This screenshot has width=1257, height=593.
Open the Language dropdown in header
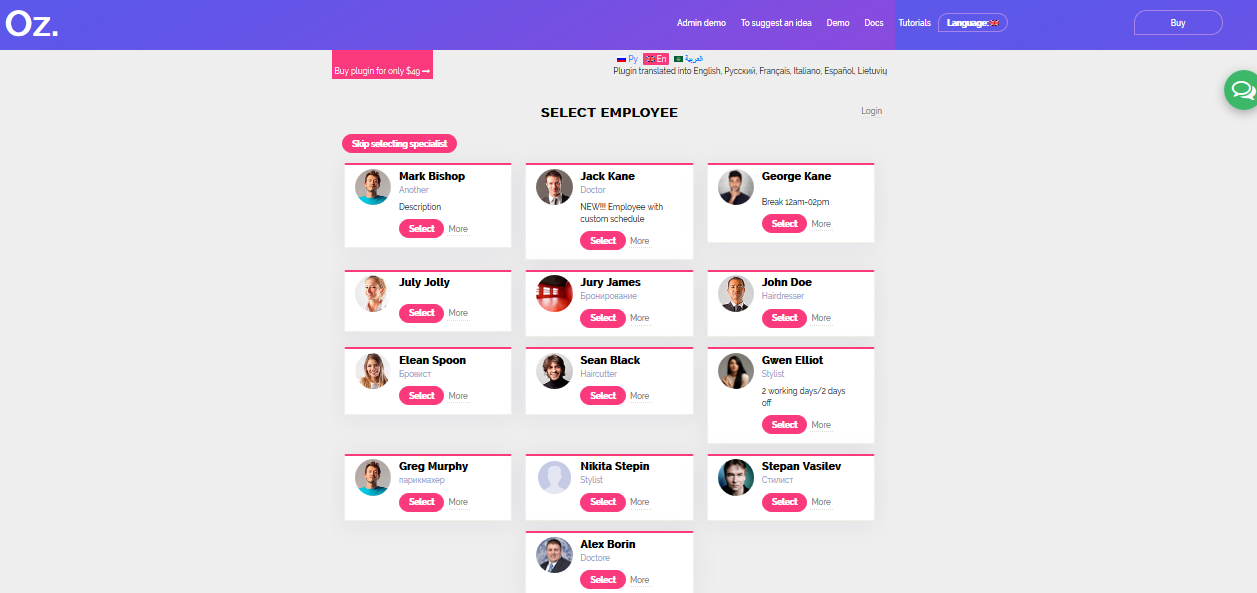[973, 22]
